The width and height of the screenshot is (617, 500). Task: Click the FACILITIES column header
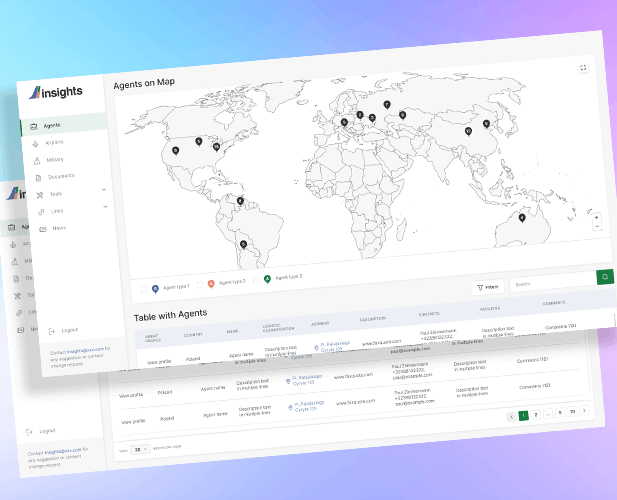(x=490, y=309)
